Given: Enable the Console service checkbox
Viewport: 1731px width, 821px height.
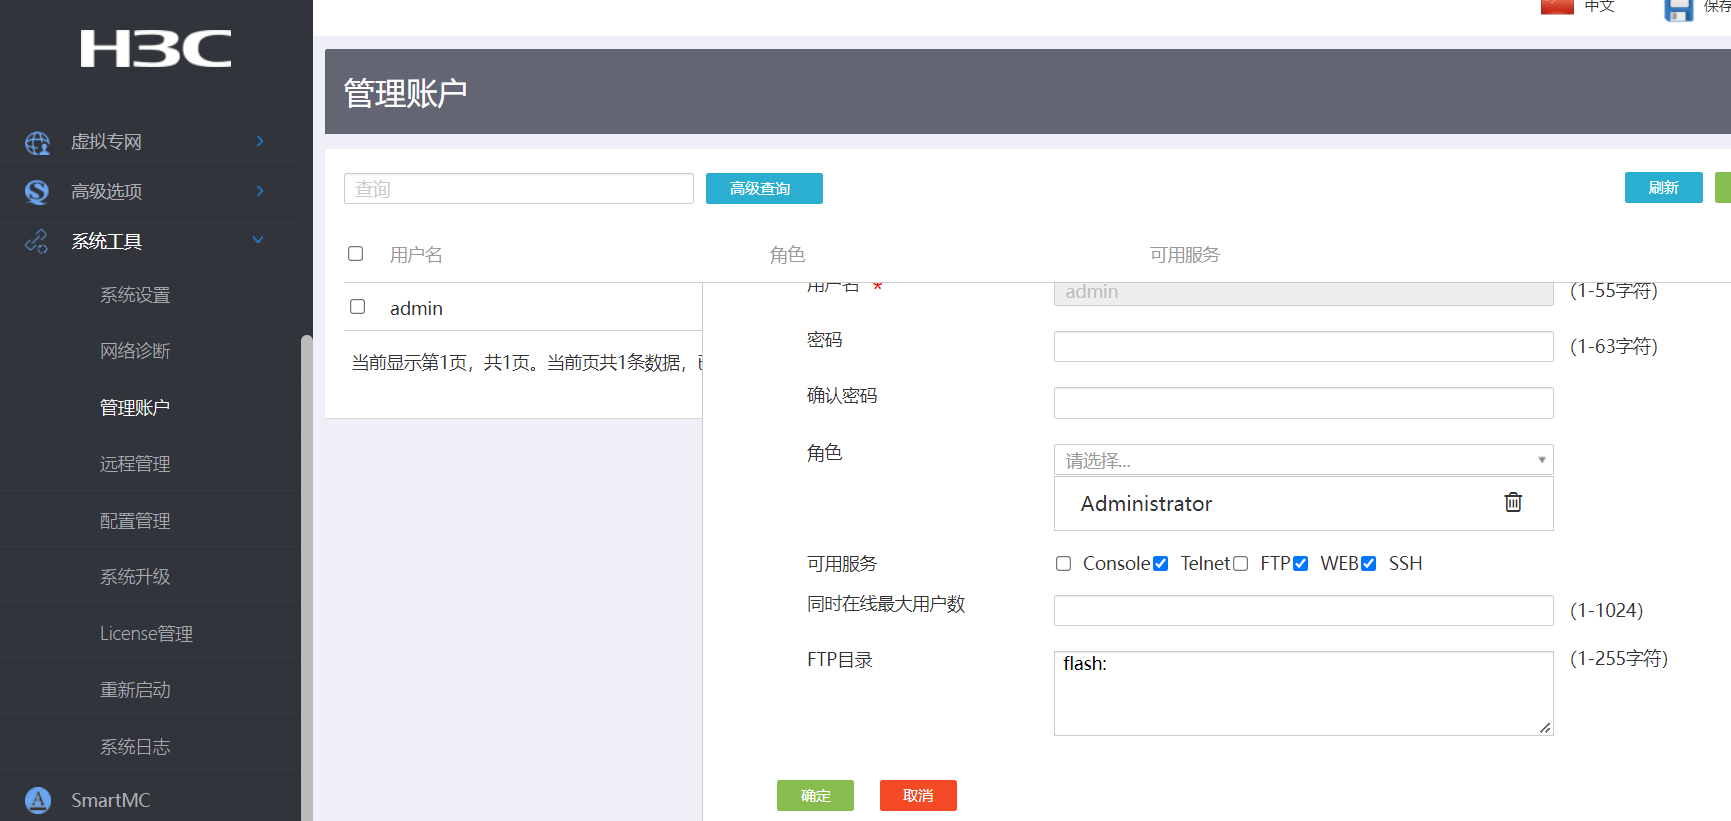Looking at the screenshot, I should [1063, 564].
